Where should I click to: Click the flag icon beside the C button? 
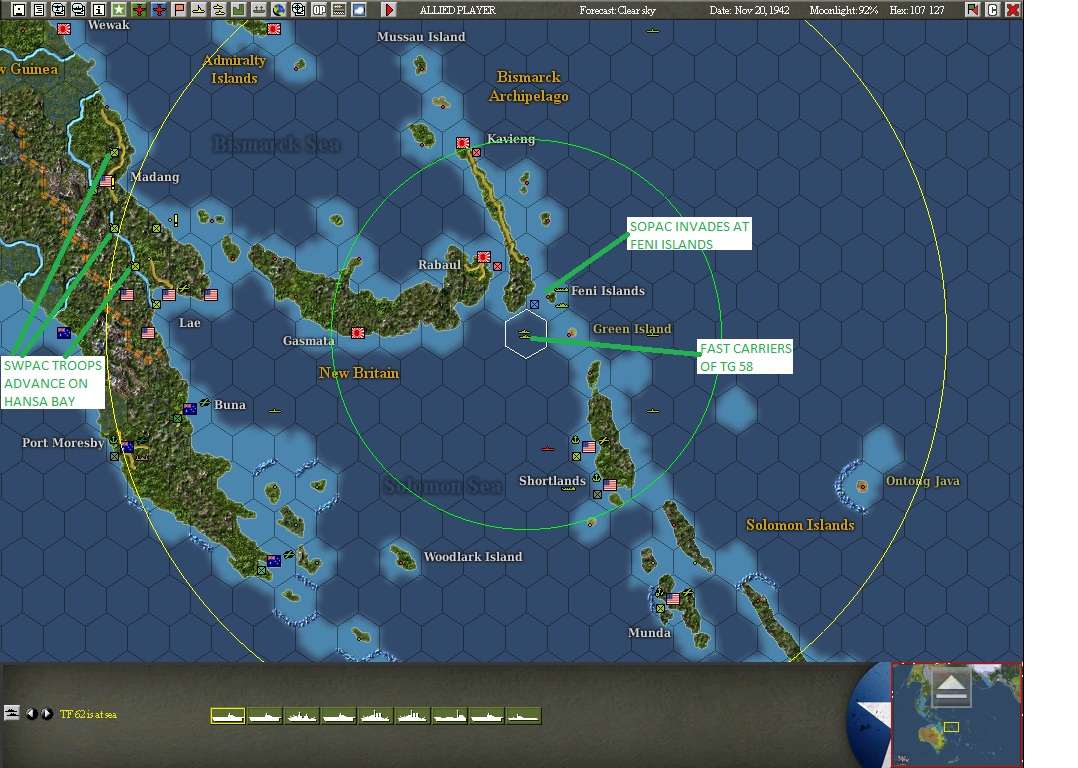[972, 10]
